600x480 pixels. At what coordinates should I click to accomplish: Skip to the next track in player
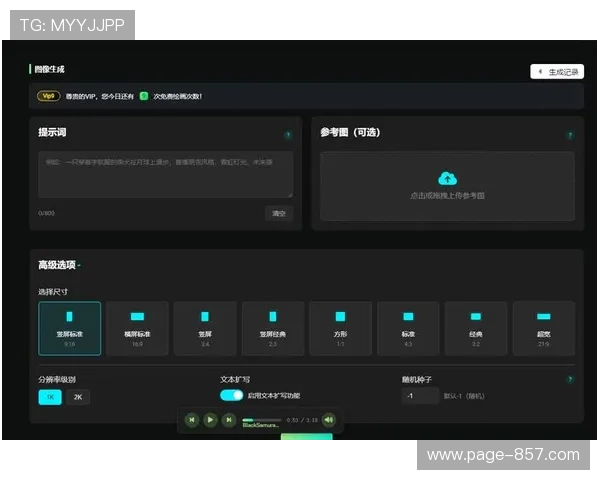pos(228,420)
